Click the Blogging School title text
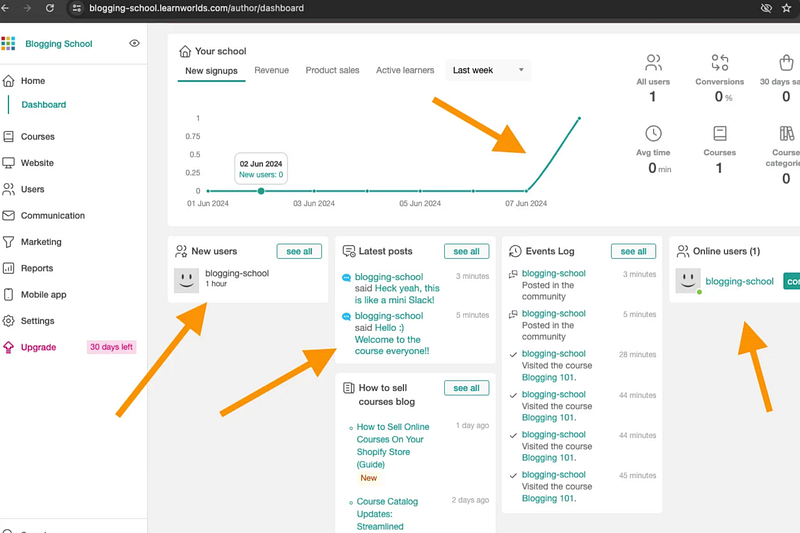 [x=59, y=44]
